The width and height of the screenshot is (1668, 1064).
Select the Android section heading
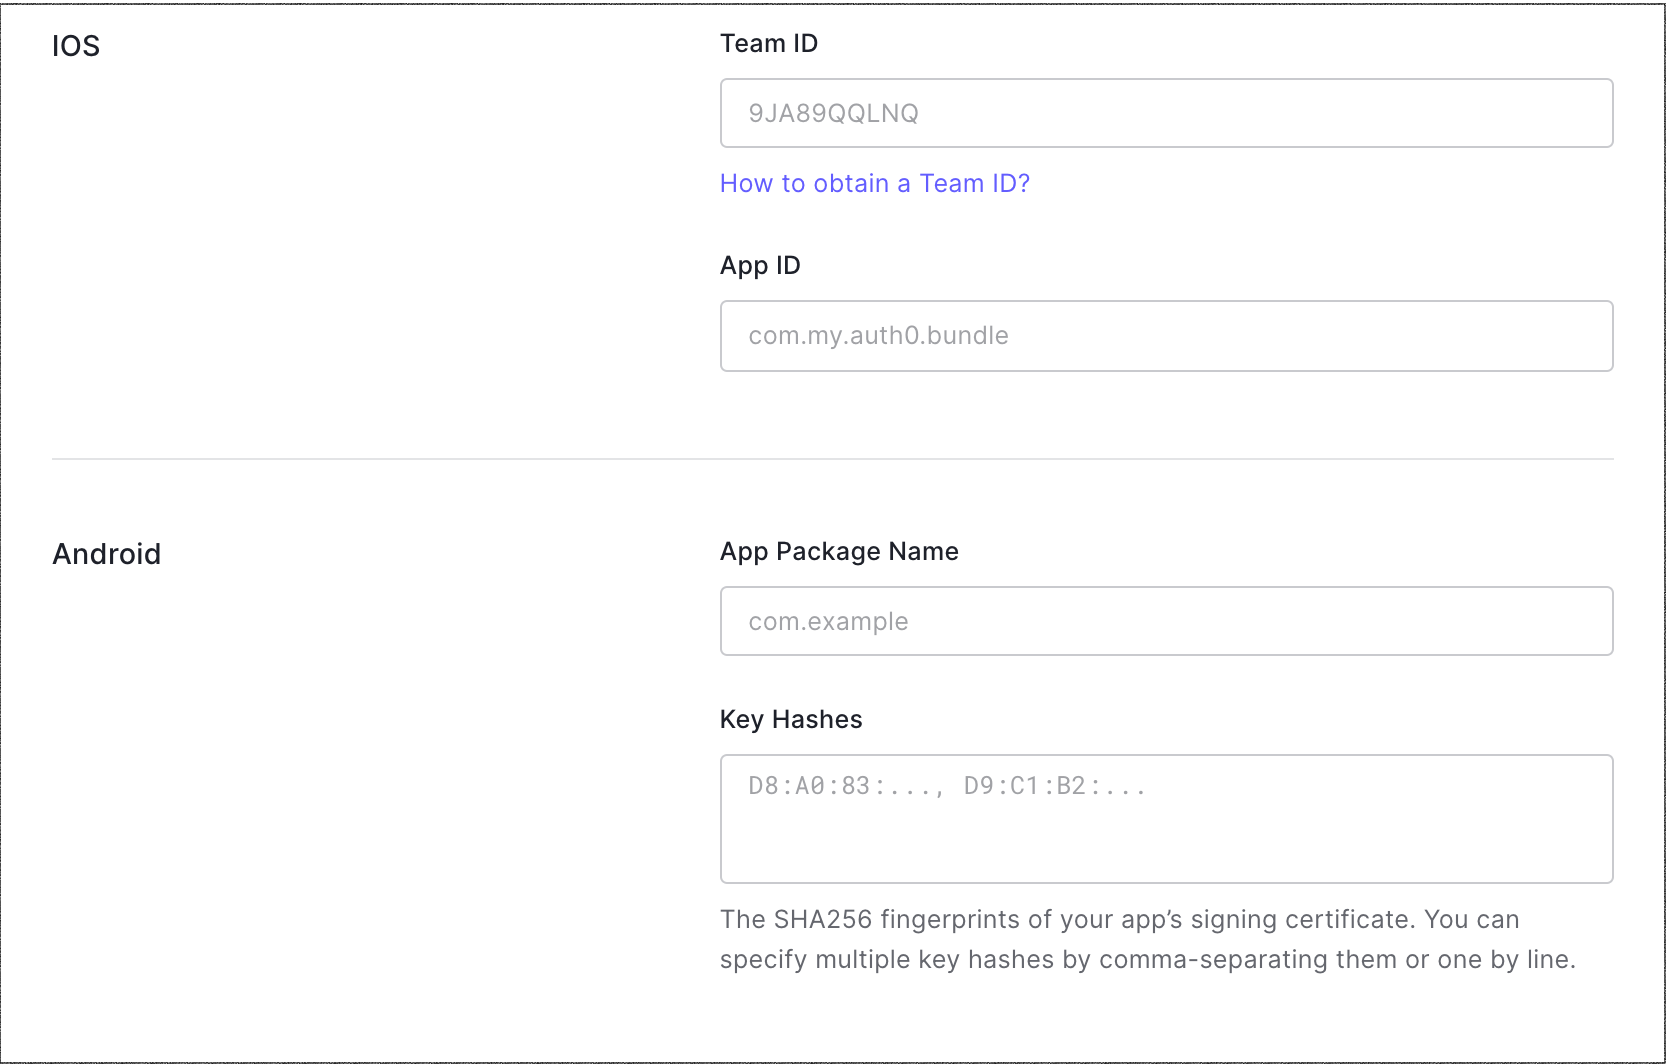(106, 554)
